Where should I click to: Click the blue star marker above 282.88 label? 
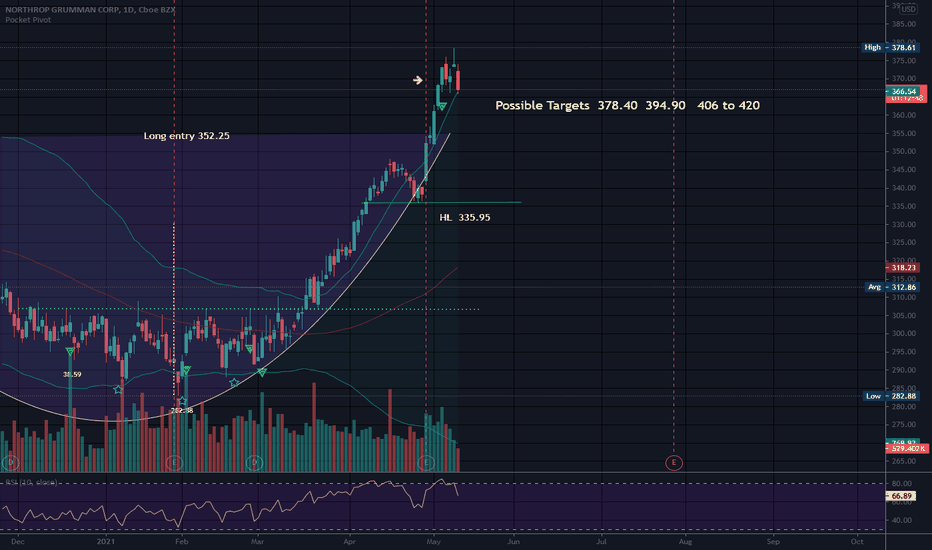point(182,401)
